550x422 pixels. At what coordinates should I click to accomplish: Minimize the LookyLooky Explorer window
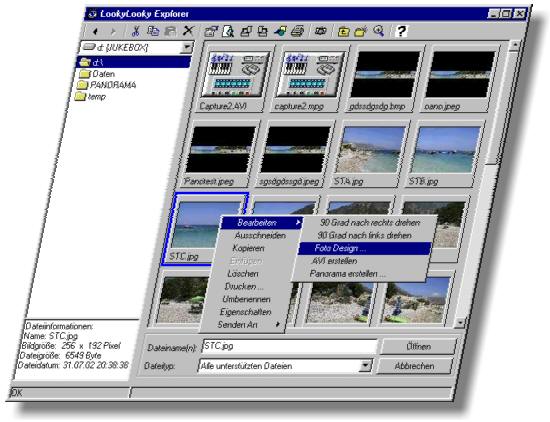point(494,14)
